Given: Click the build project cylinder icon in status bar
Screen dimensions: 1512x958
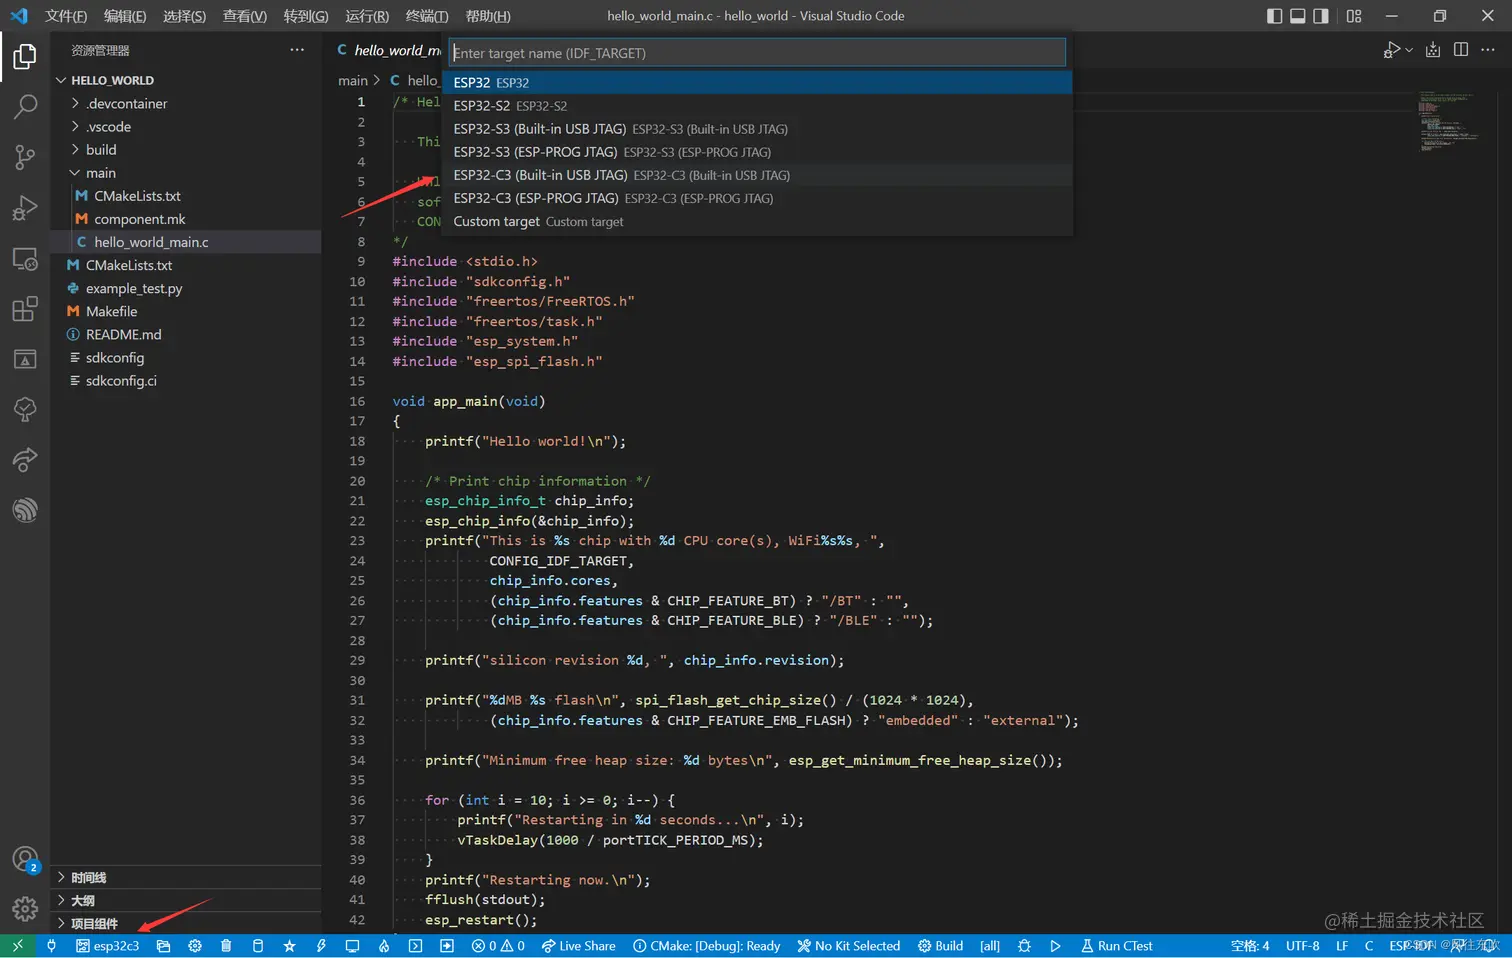Looking at the screenshot, I should (x=258, y=946).
